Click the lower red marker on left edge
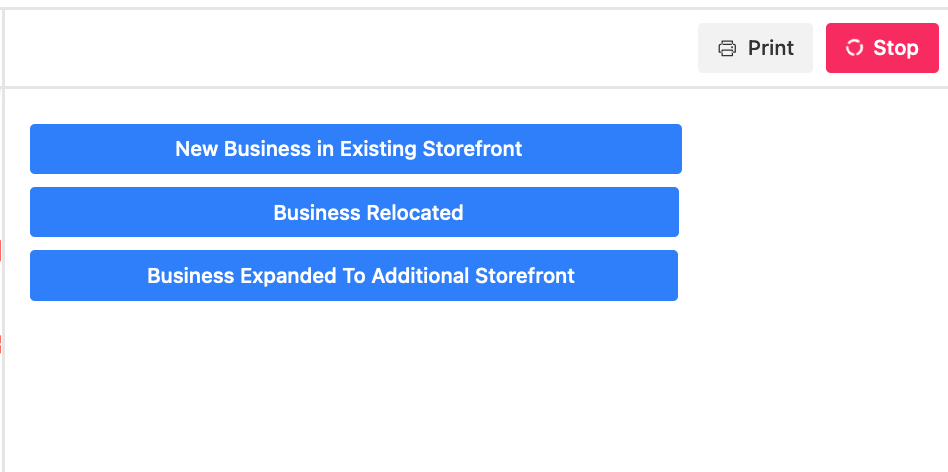948x472 pixels. 1,344
